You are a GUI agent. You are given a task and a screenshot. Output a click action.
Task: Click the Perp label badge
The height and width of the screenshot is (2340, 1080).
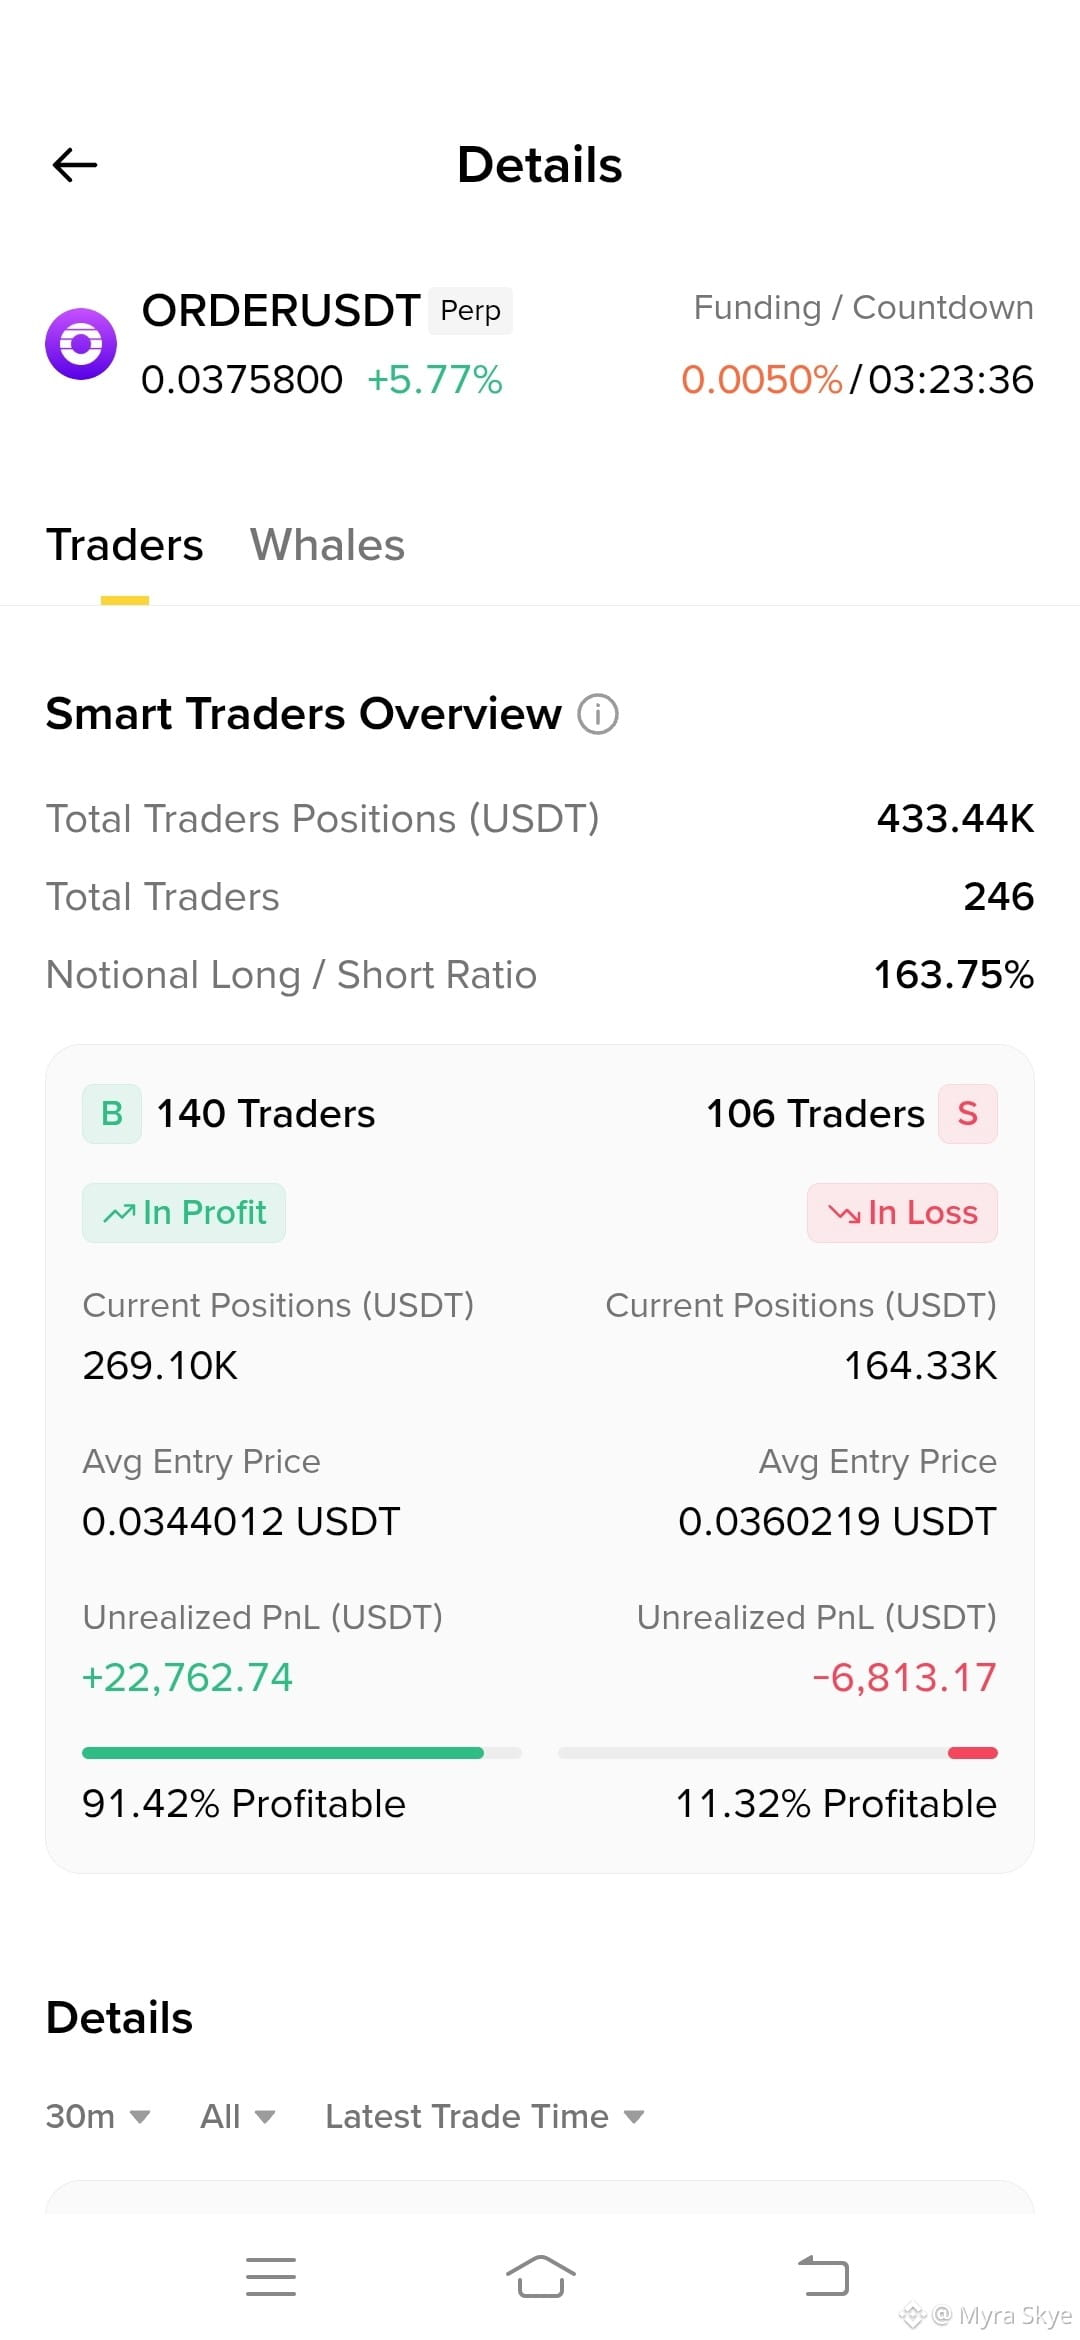click(470, 311)
